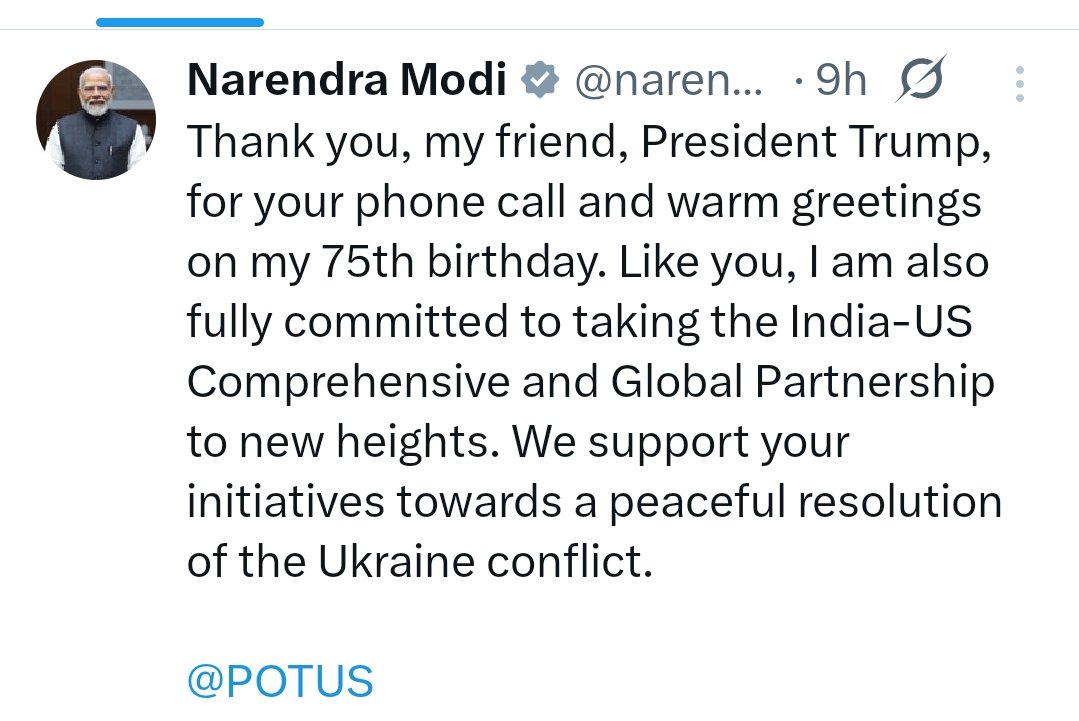Open the truncated @naren... handle
Image resolution: width=1079 pixels, height=721 pixels.
(667, 81)
